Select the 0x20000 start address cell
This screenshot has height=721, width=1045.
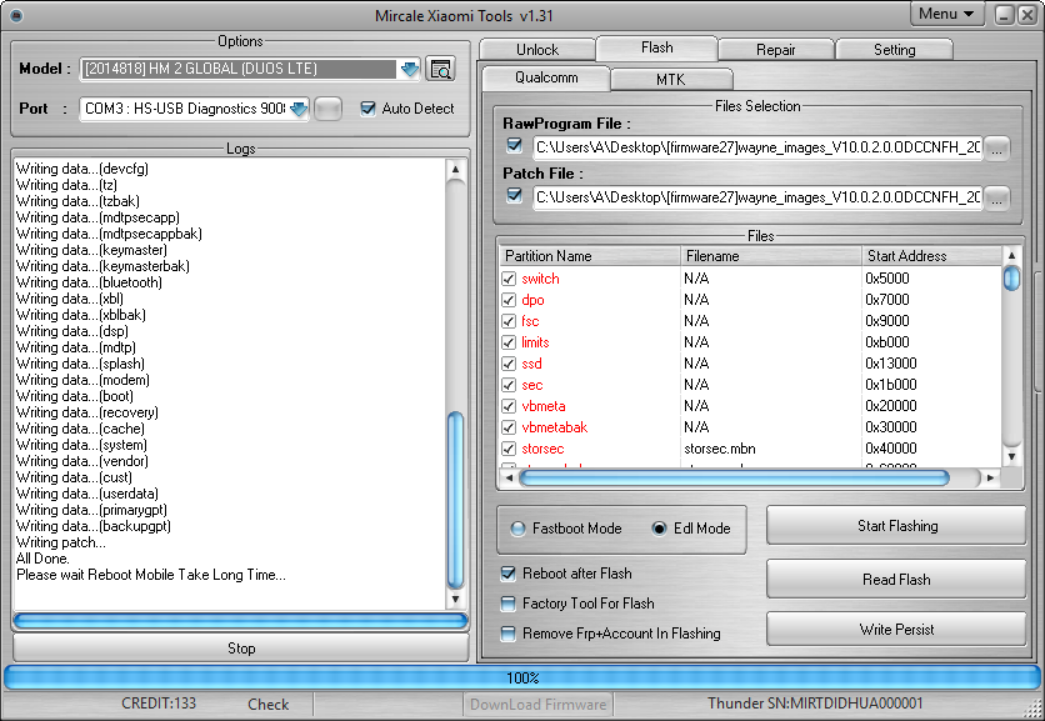[890, 406]
